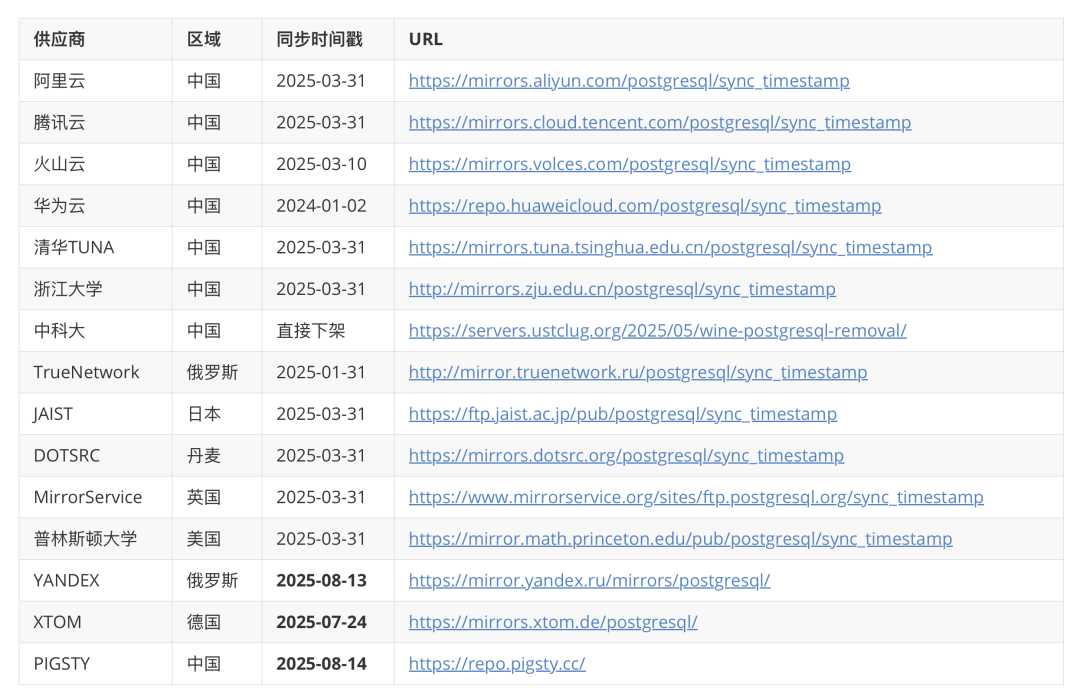
Task: Click the 2025-03-10 timestamp for 火山云
Action: click(x=321, y=165)
